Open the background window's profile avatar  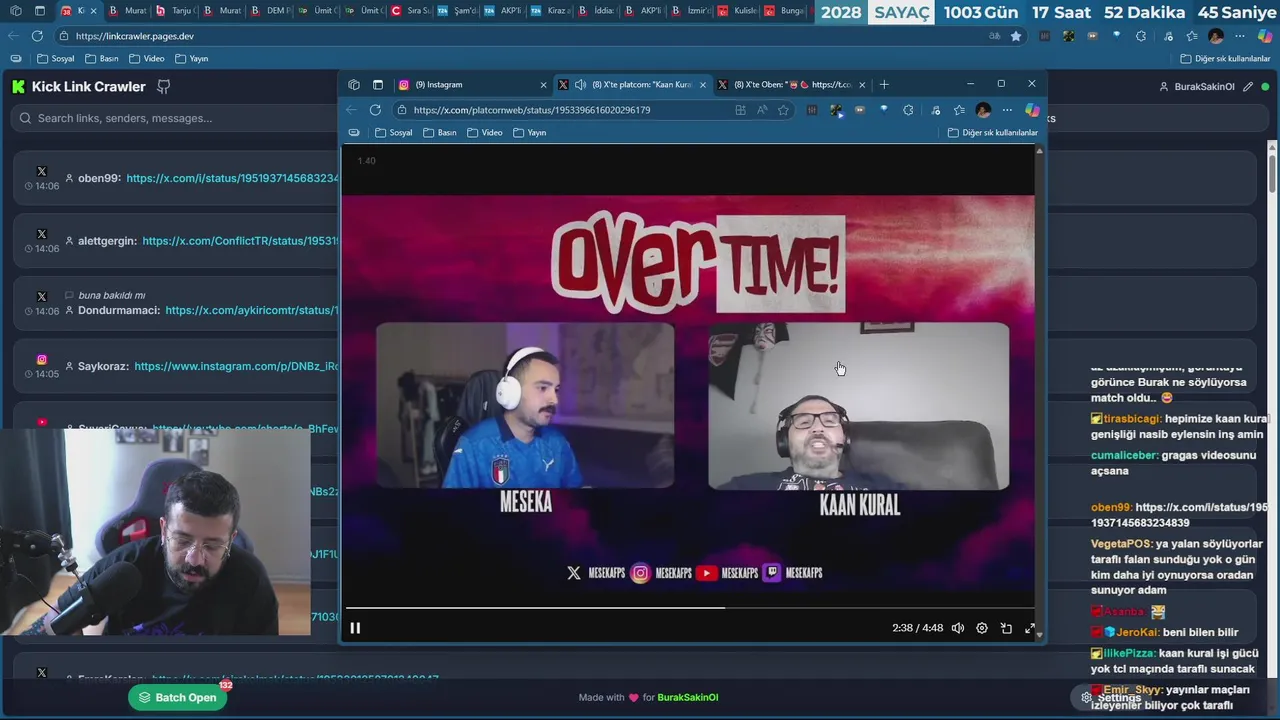tap(1216, 36)
